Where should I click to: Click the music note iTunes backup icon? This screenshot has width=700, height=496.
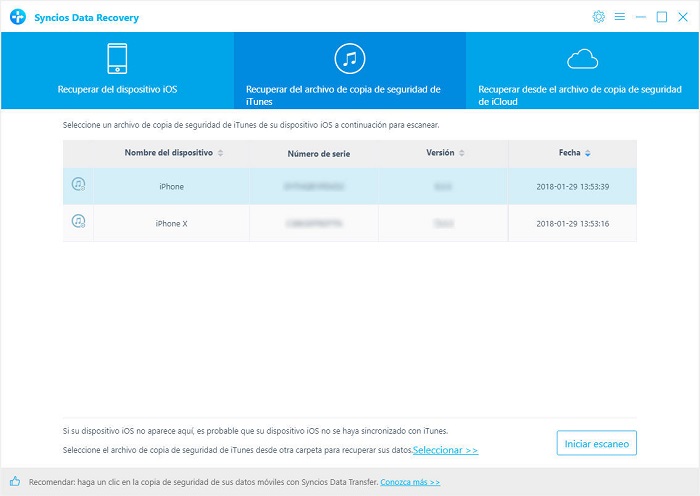350,58
